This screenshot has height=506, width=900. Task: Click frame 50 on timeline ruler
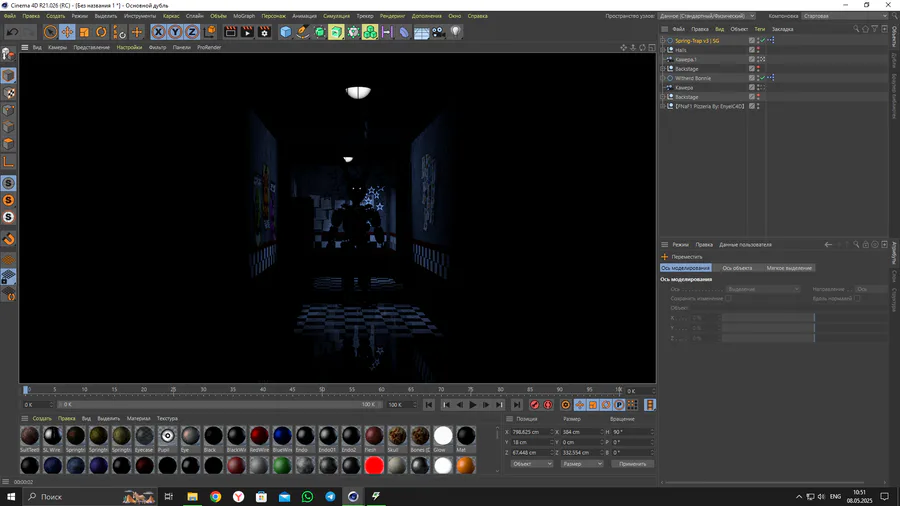(x=322, y=390)
